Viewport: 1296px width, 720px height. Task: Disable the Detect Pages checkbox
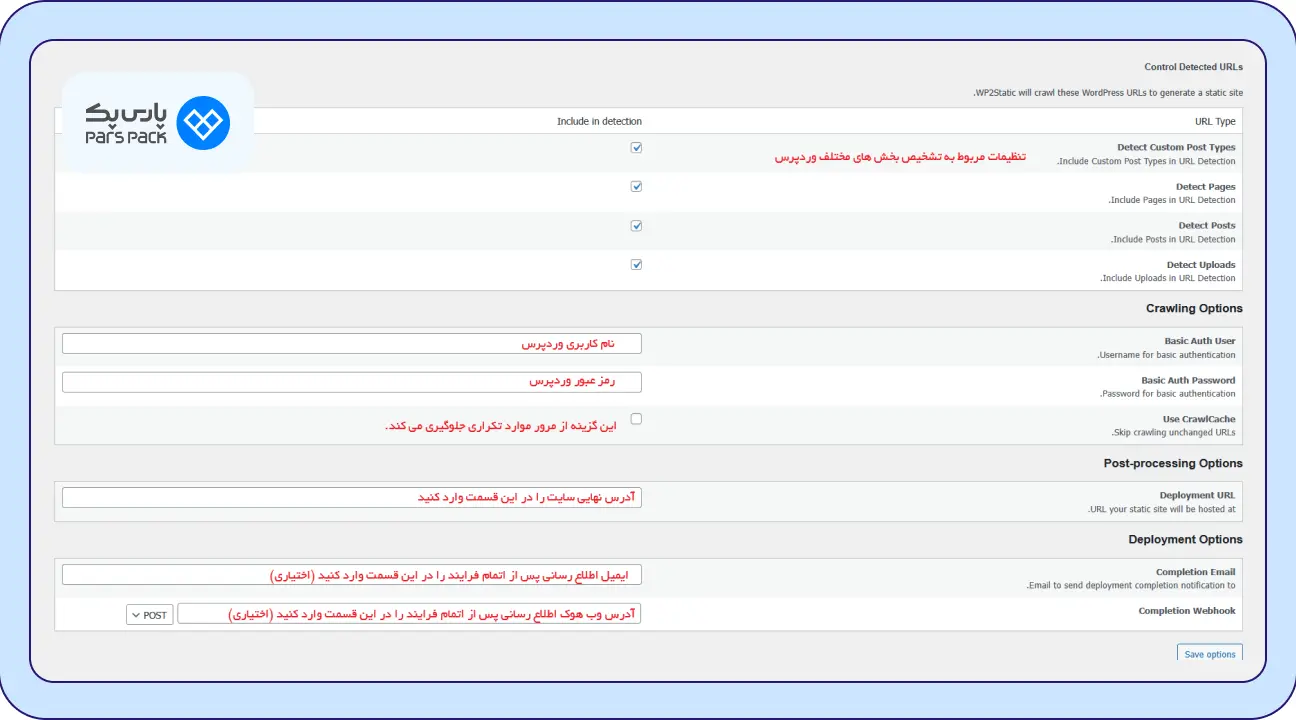[x=637, y=186]
